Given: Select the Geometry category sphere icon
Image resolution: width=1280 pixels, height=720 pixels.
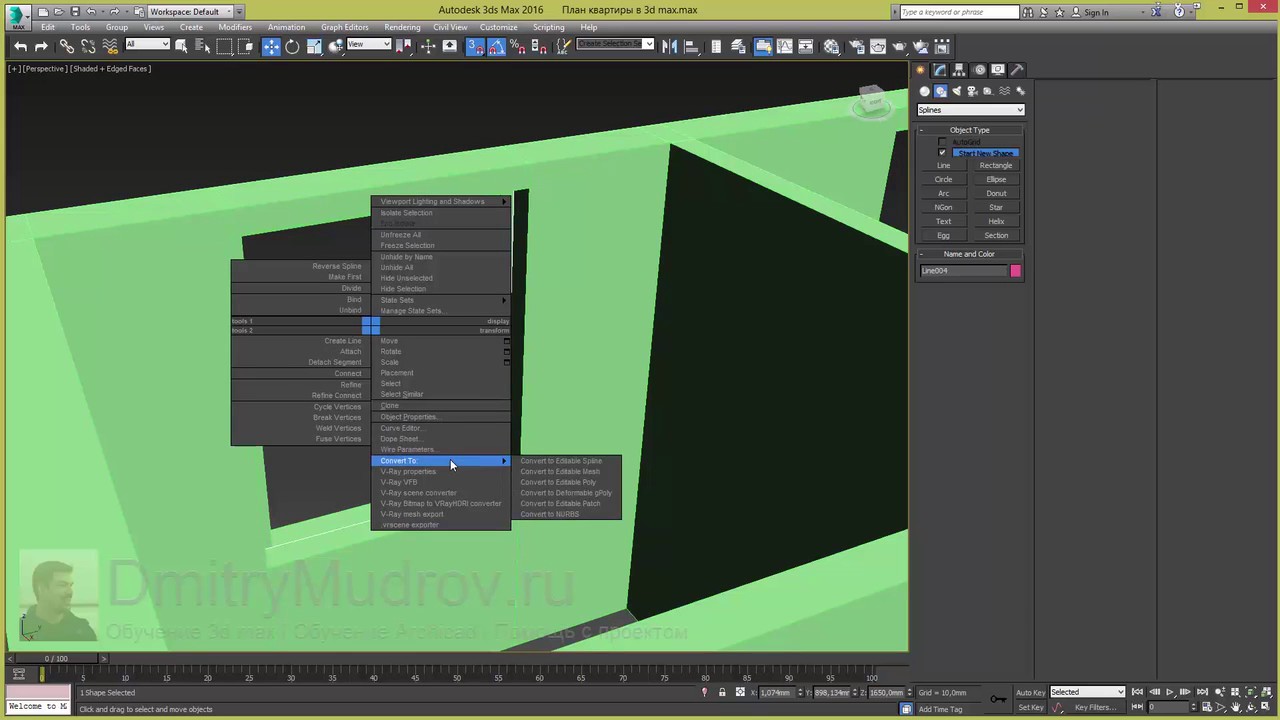Looking at the screenshot, I should point(925,91).
